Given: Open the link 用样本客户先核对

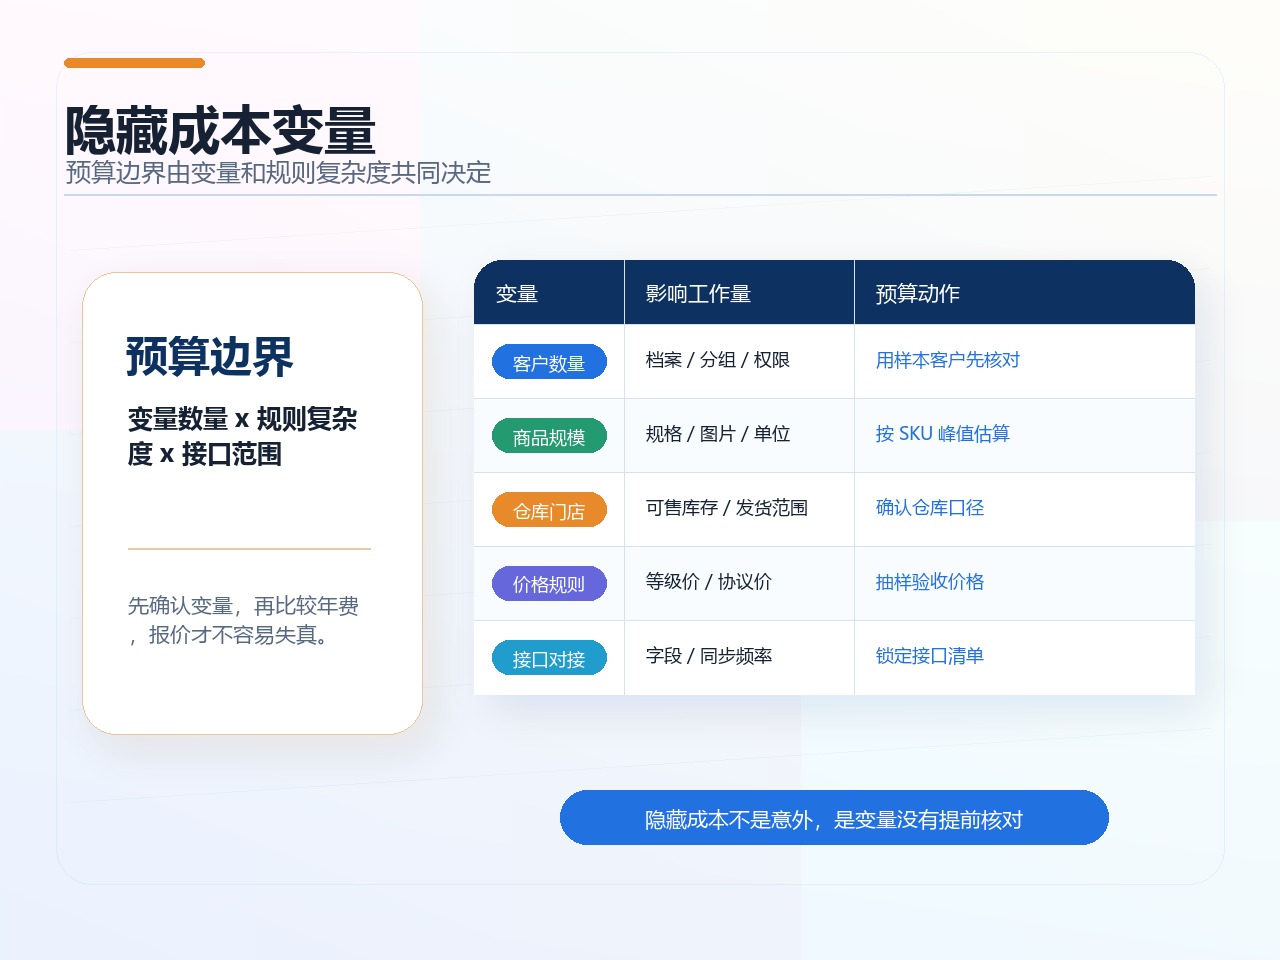Looking at the screenshot, I should [x=947, y=360].
